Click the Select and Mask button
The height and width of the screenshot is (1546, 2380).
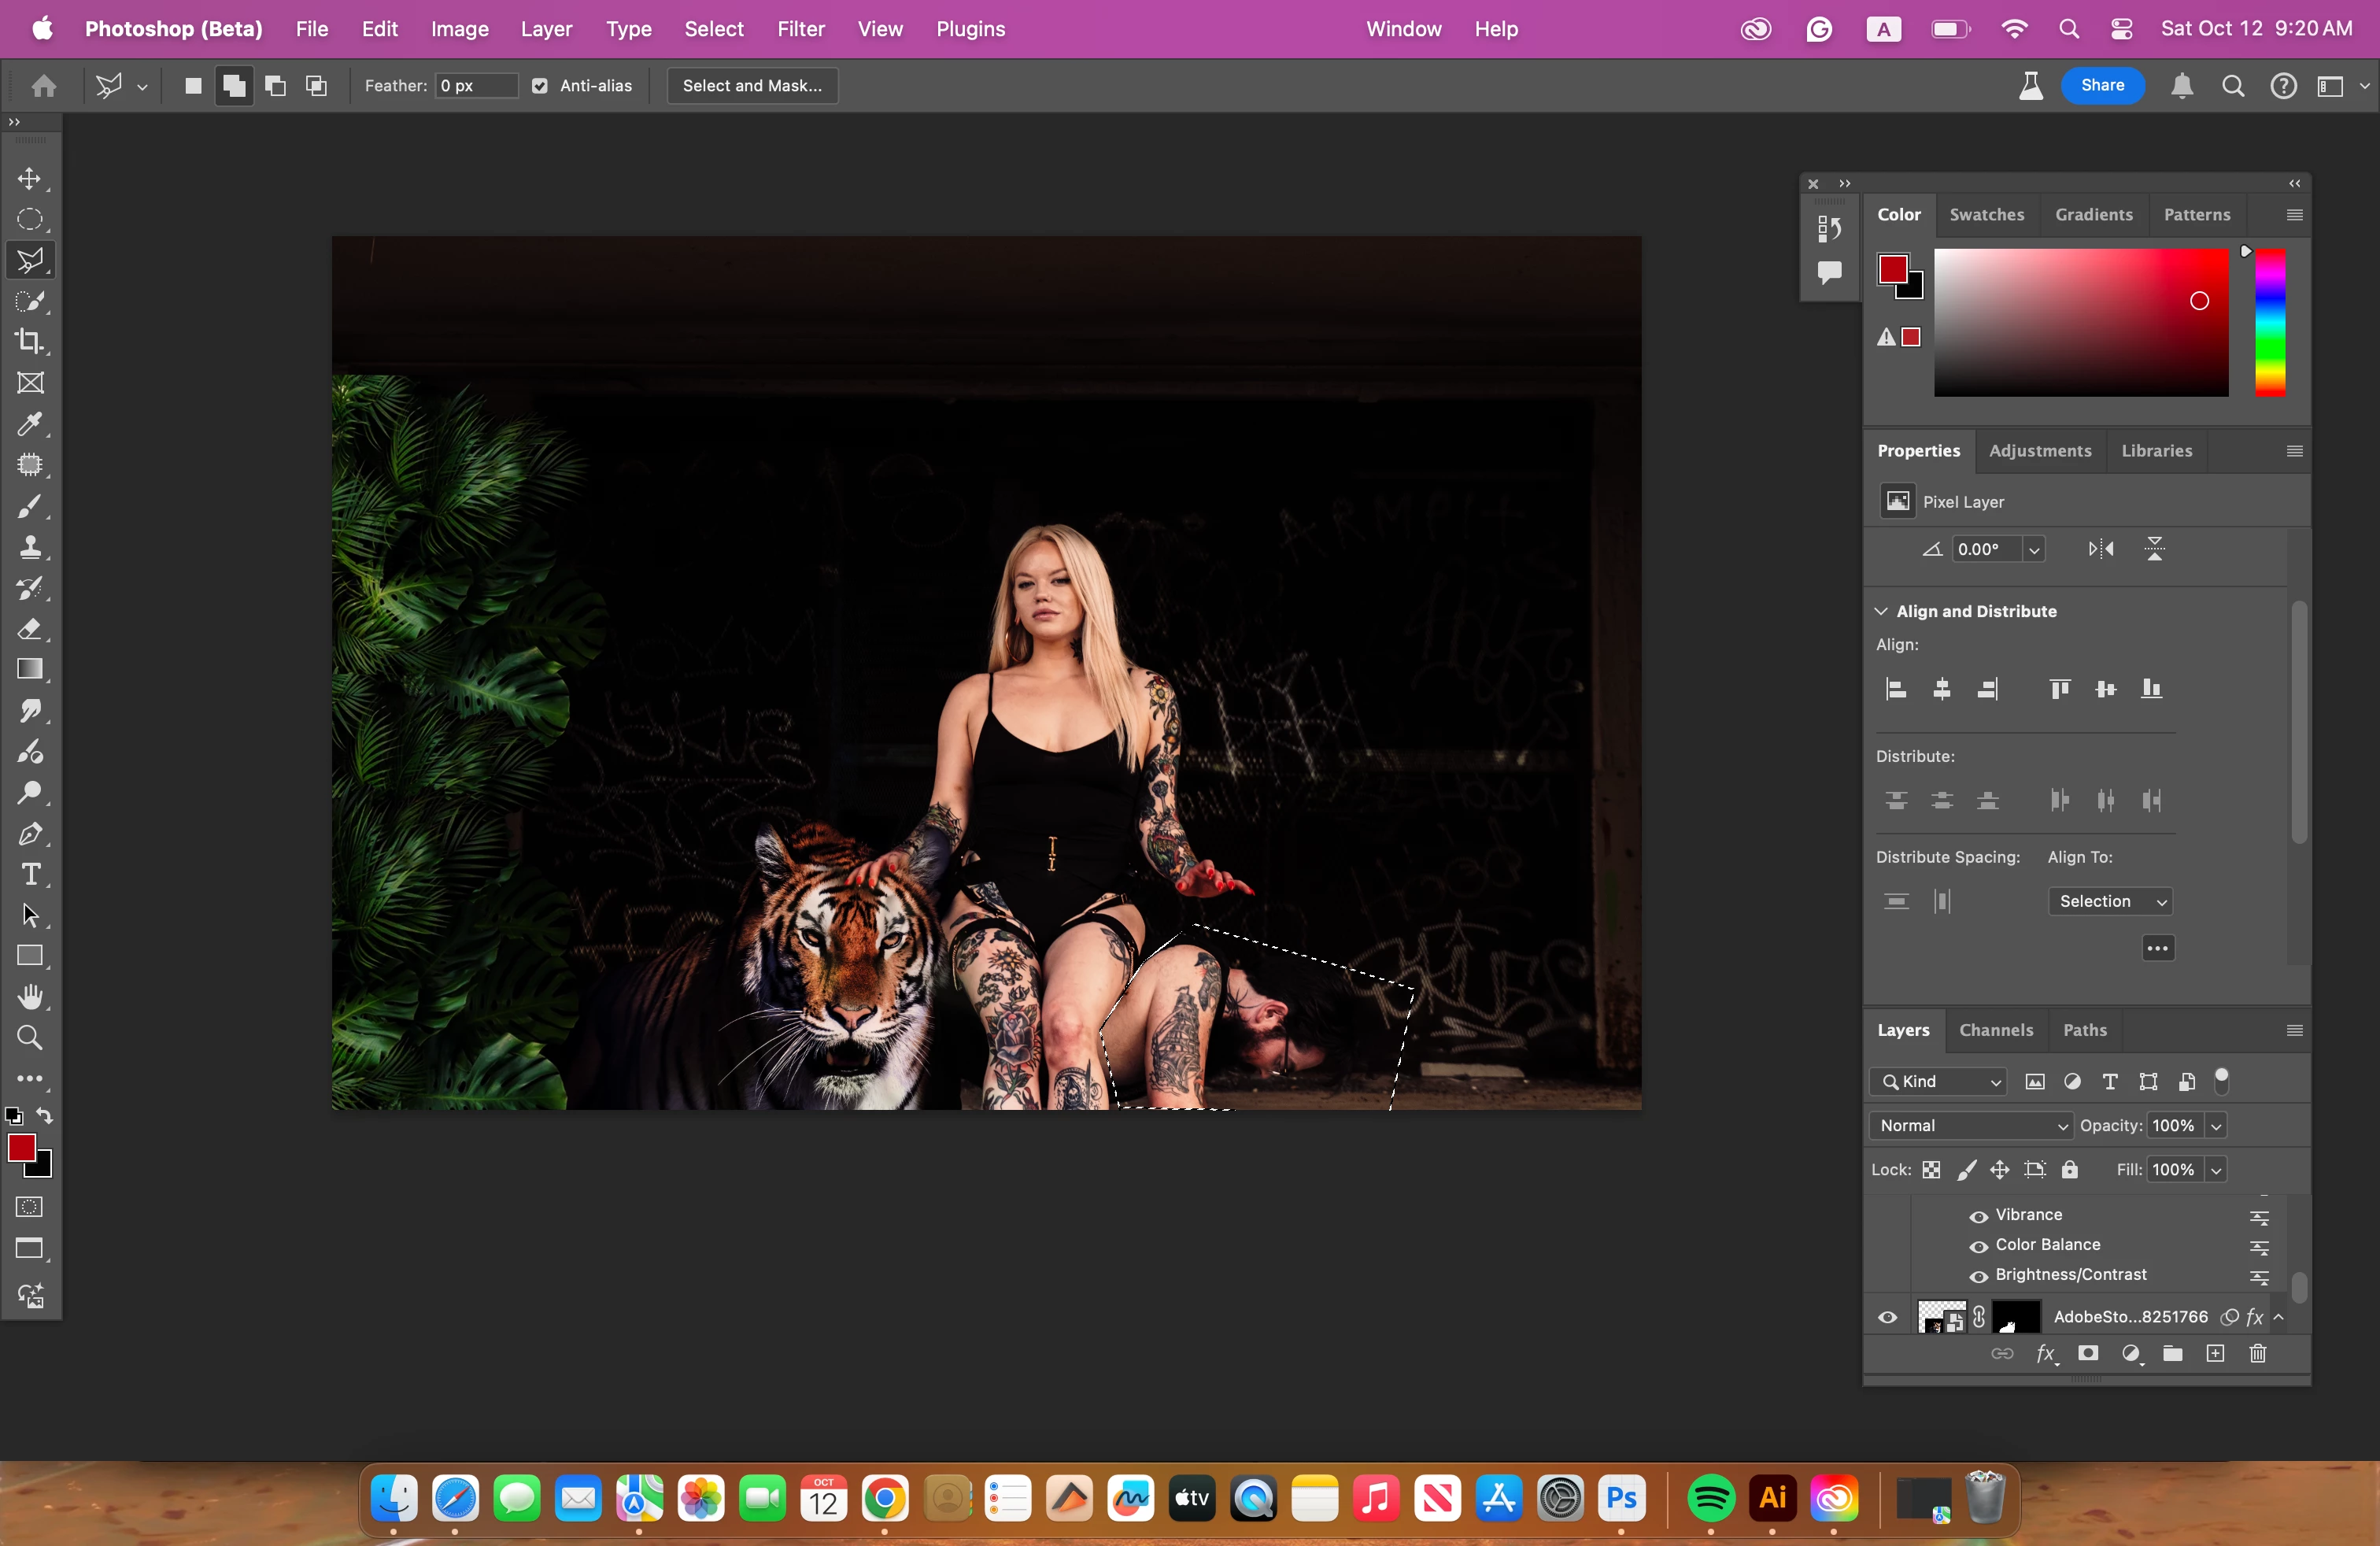point(752,86)
